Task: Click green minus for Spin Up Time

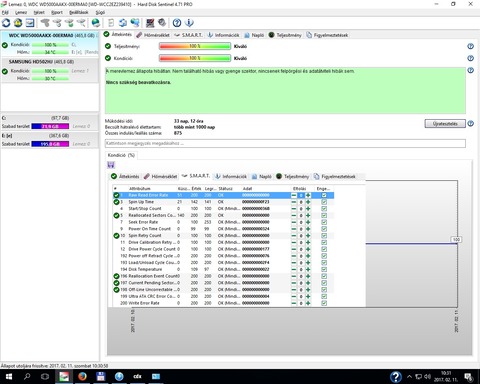Action: [x=294, y=202]
